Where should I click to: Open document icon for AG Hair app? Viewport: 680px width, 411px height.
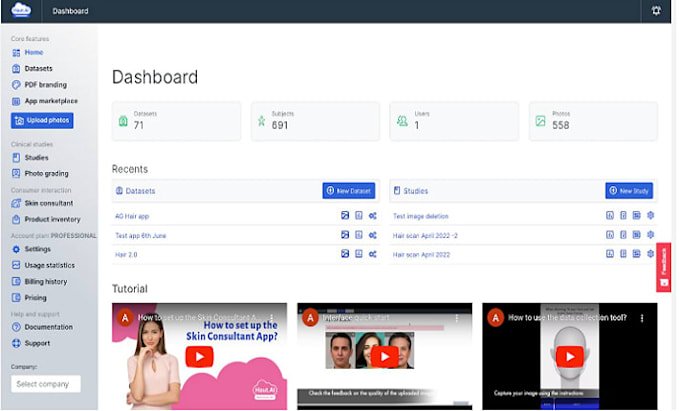tap(359, 215)
